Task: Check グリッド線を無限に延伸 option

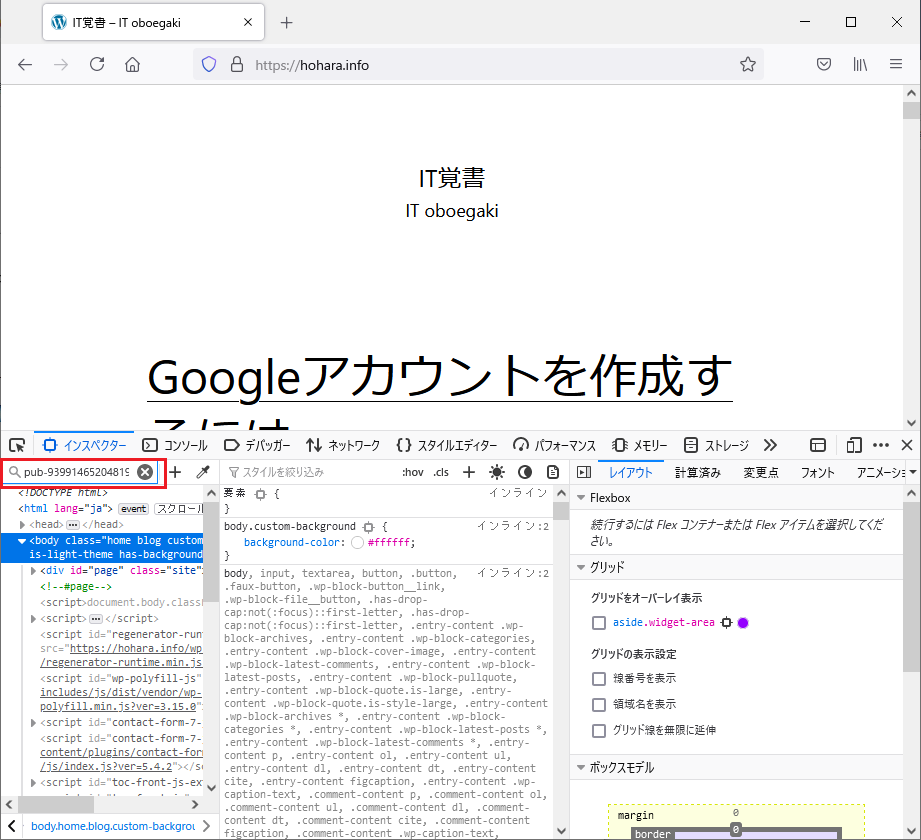Action: click(599, 731)
